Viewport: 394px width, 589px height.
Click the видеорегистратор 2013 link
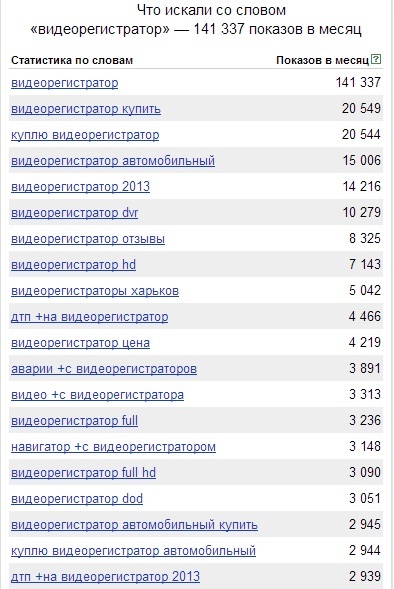pyautogui.click(x=80, y=187)
